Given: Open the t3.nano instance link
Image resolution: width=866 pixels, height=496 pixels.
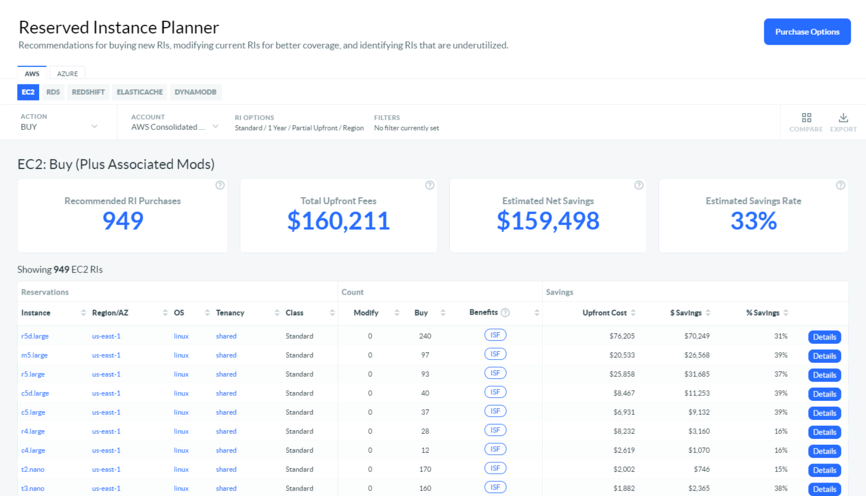Looking at the screenshot, I should click(33, 488).
